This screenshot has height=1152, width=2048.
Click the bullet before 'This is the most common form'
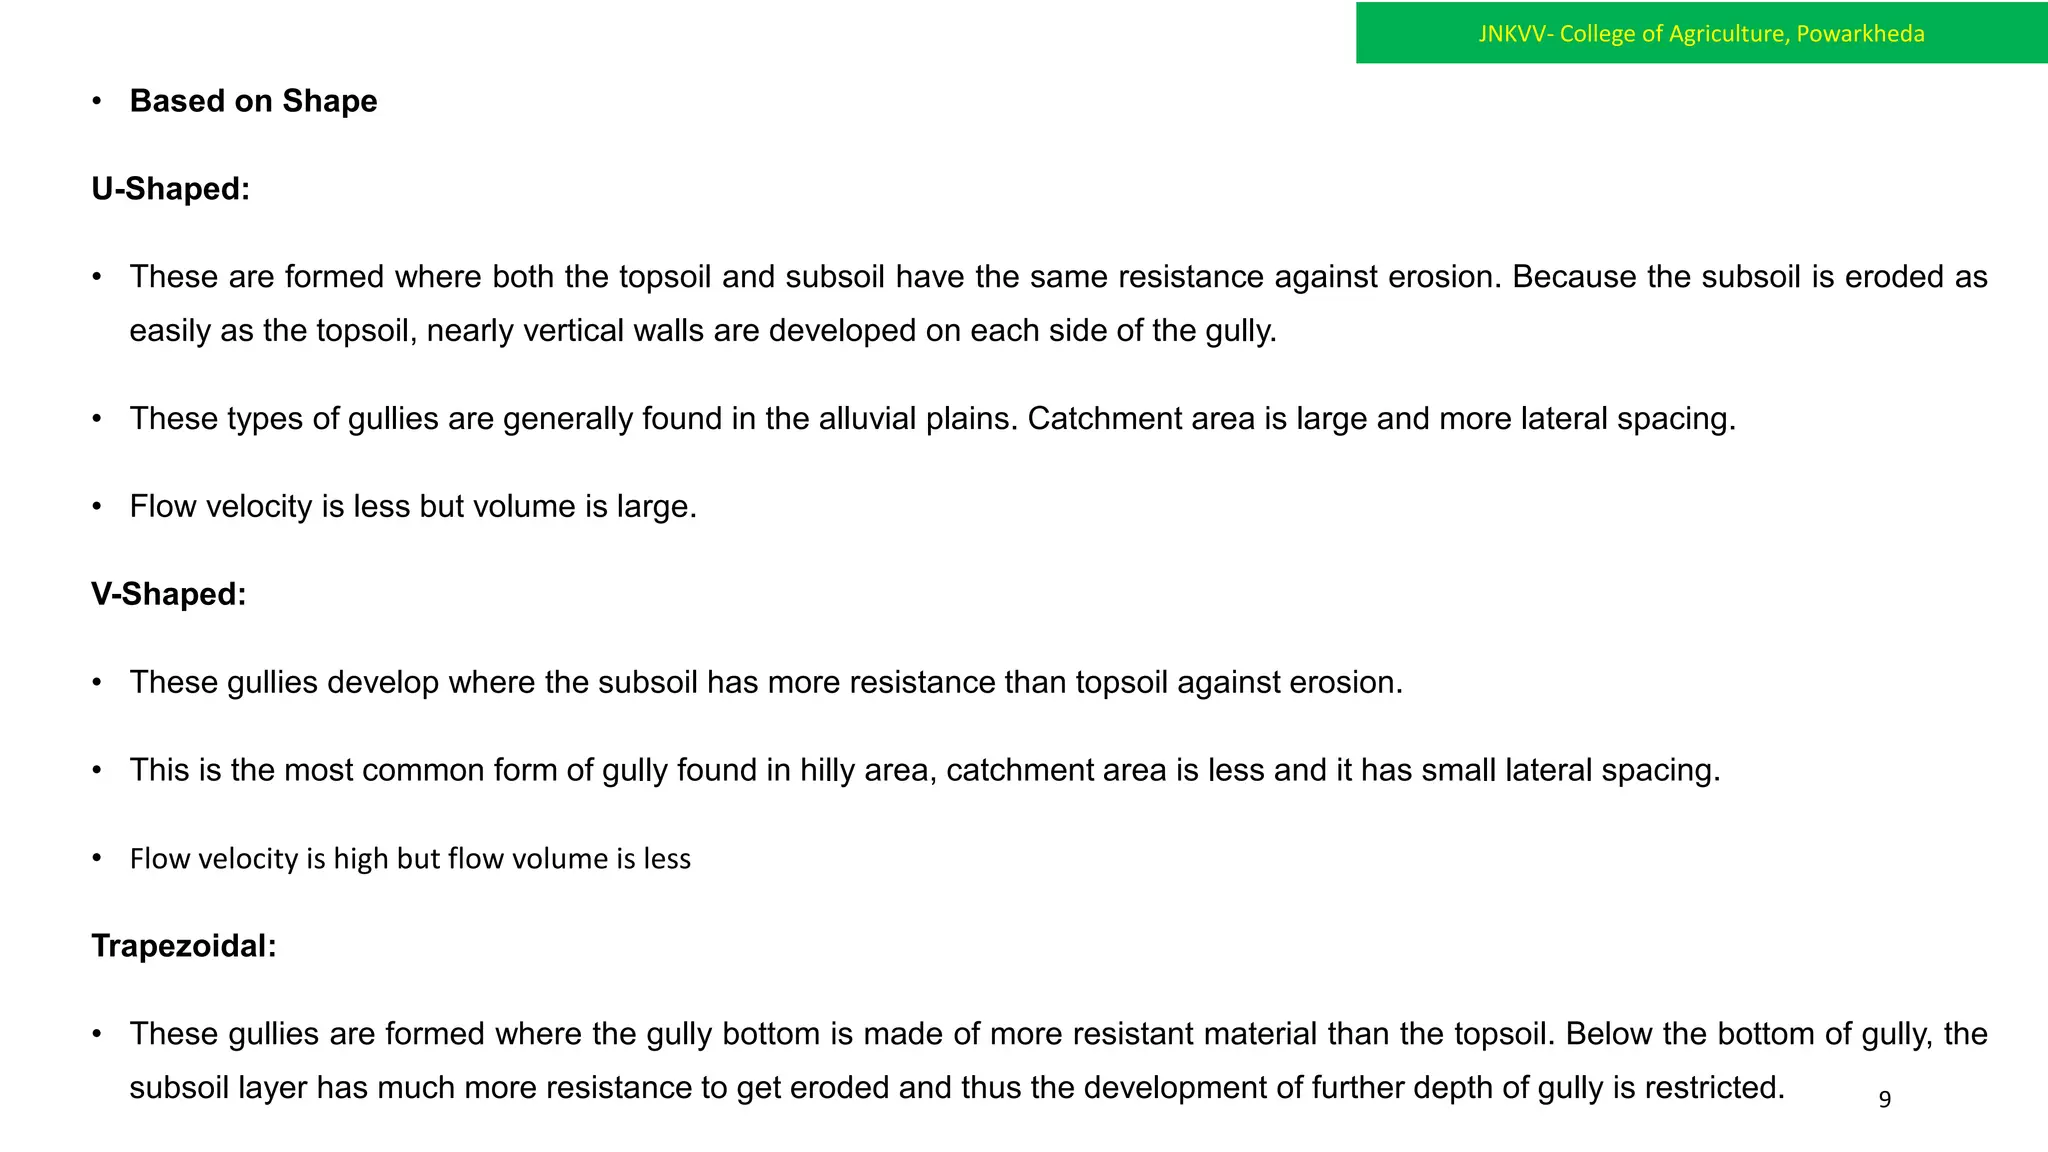(x=97, y=770)
